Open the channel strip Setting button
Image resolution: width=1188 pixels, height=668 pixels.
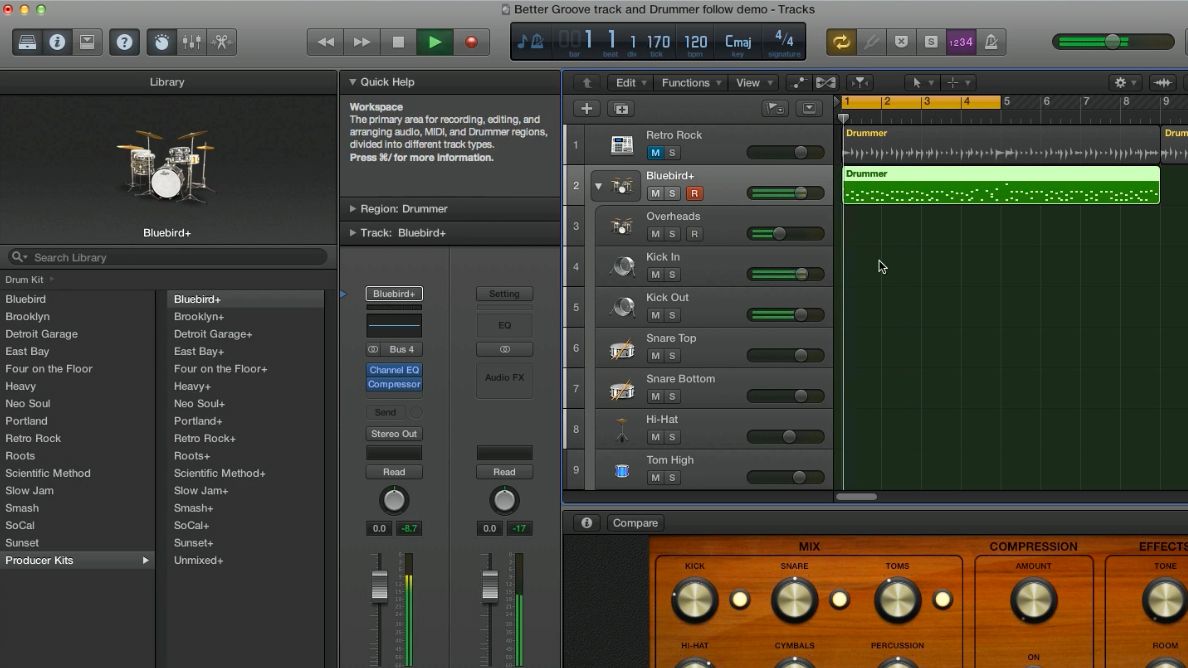click(504, 293)
